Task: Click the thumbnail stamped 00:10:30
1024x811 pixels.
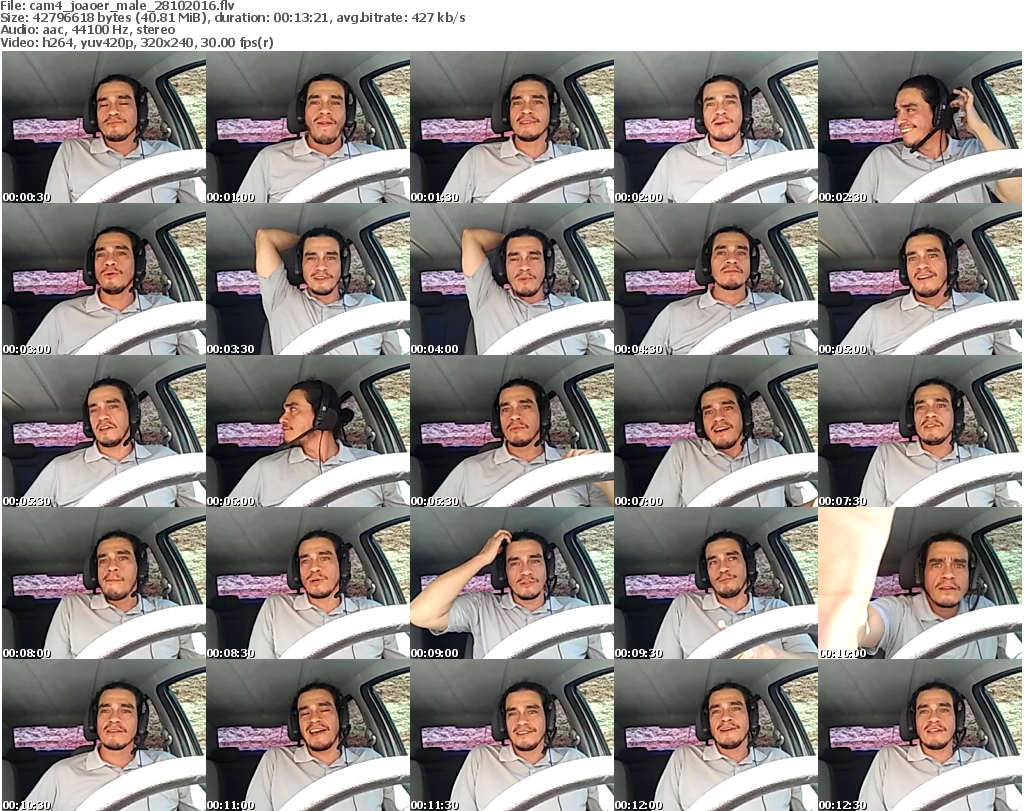Action: (104, 735)
